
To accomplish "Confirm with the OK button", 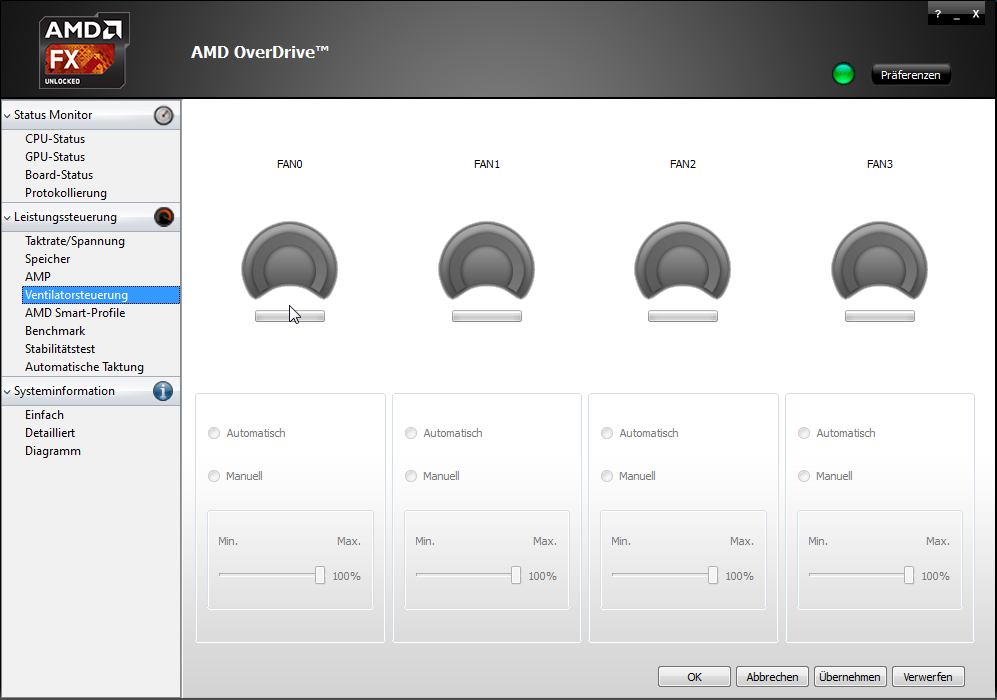I will click(x=694, y=677).
